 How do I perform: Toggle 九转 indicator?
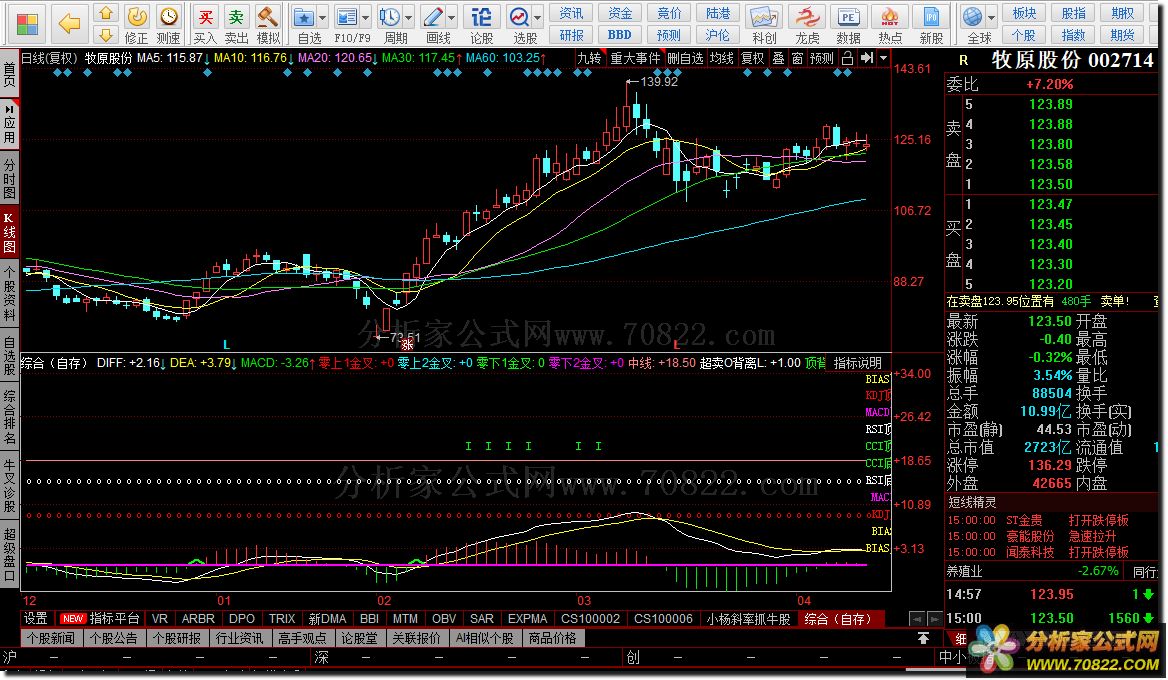click(x=589, y=57)
